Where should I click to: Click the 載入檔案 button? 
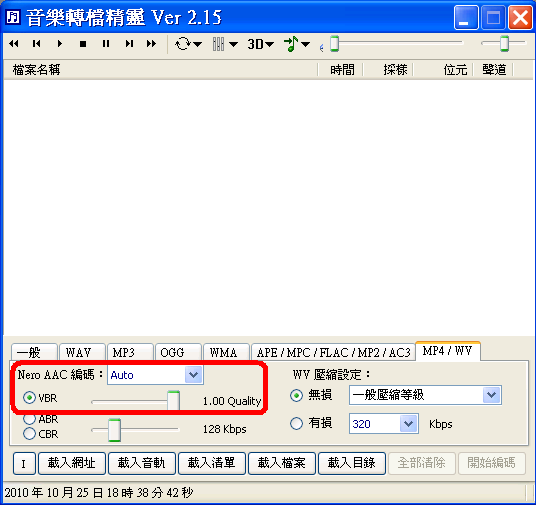pos(282,463)
